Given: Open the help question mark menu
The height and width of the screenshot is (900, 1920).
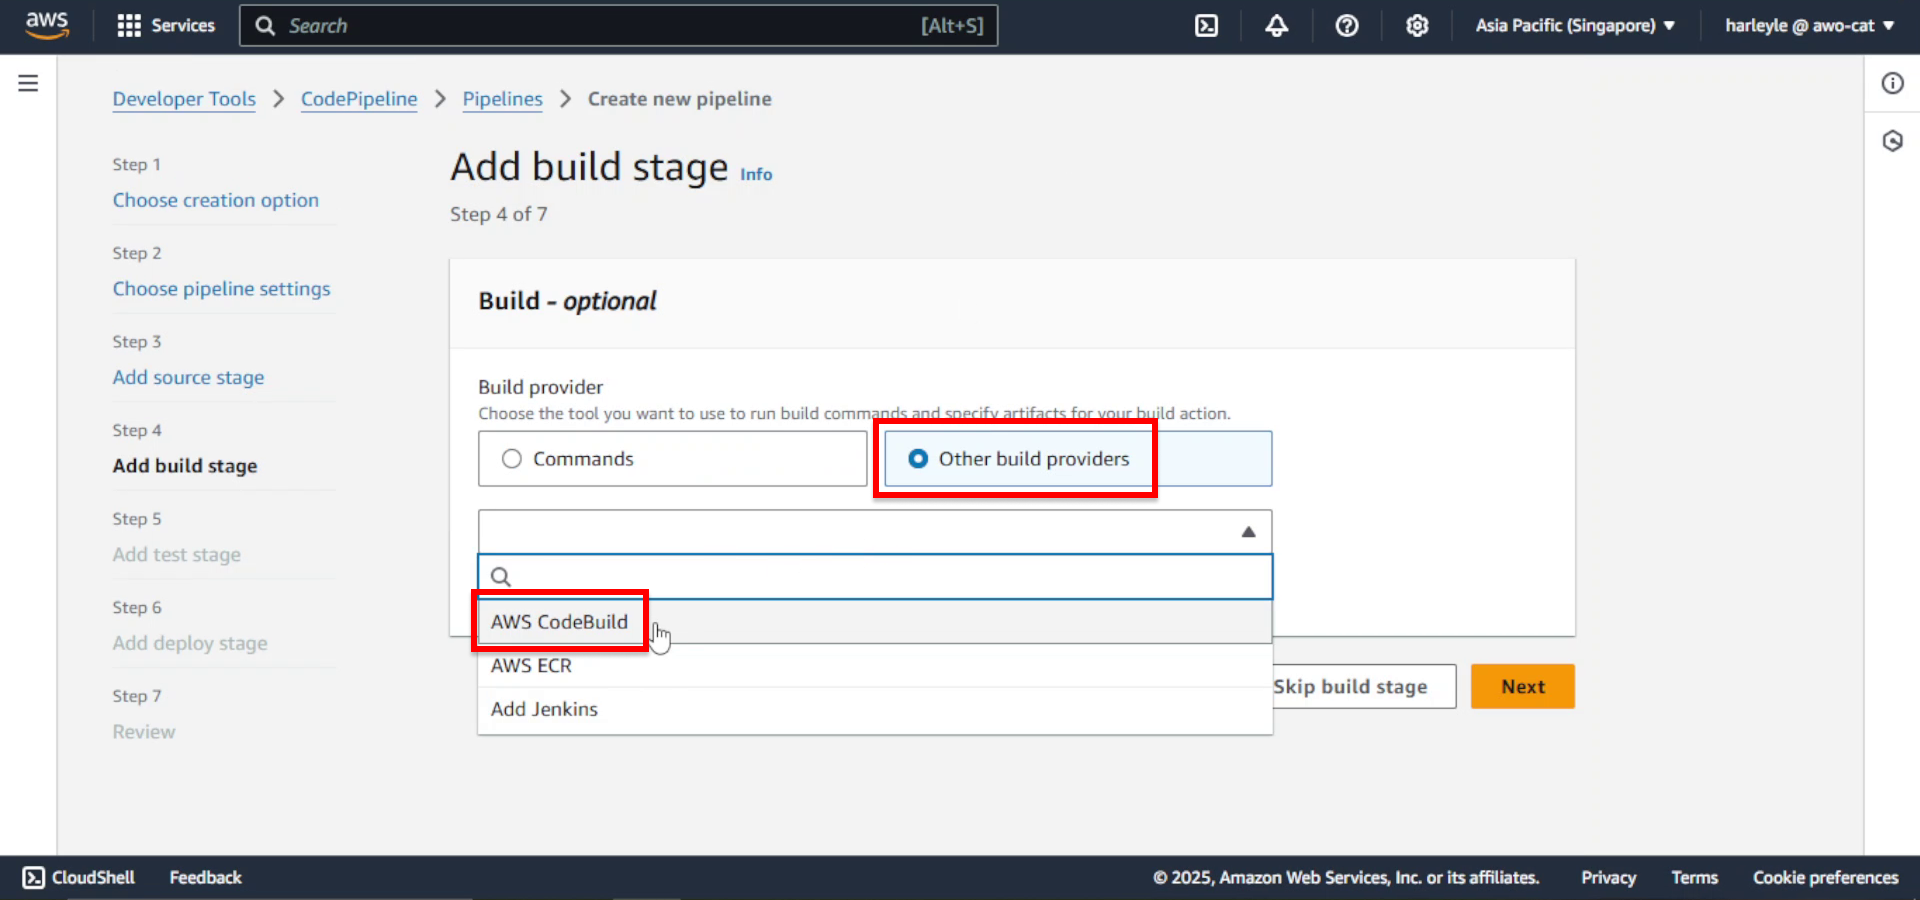Looking at the screenshot, I should pyautogui.click(x=1347, y=26).
